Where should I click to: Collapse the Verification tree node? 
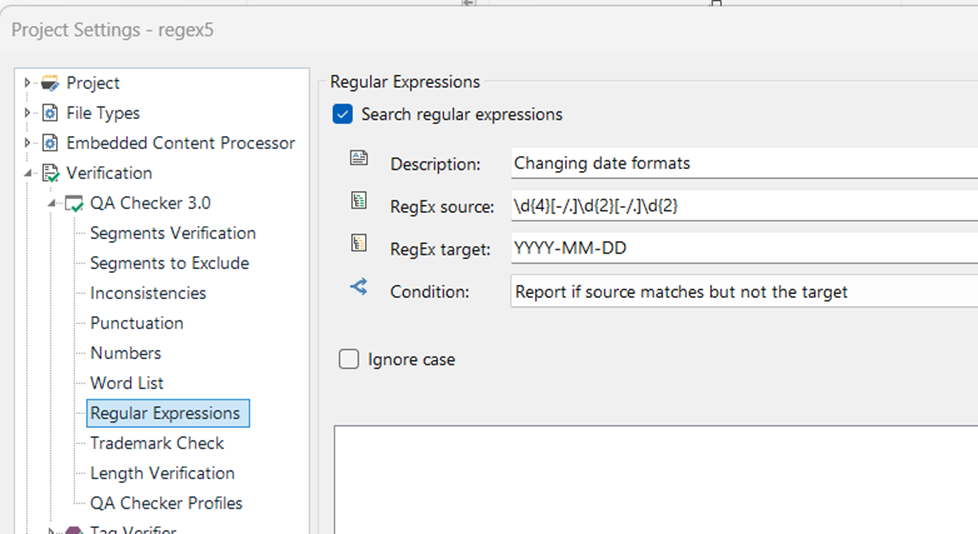[x=28, y=174]
